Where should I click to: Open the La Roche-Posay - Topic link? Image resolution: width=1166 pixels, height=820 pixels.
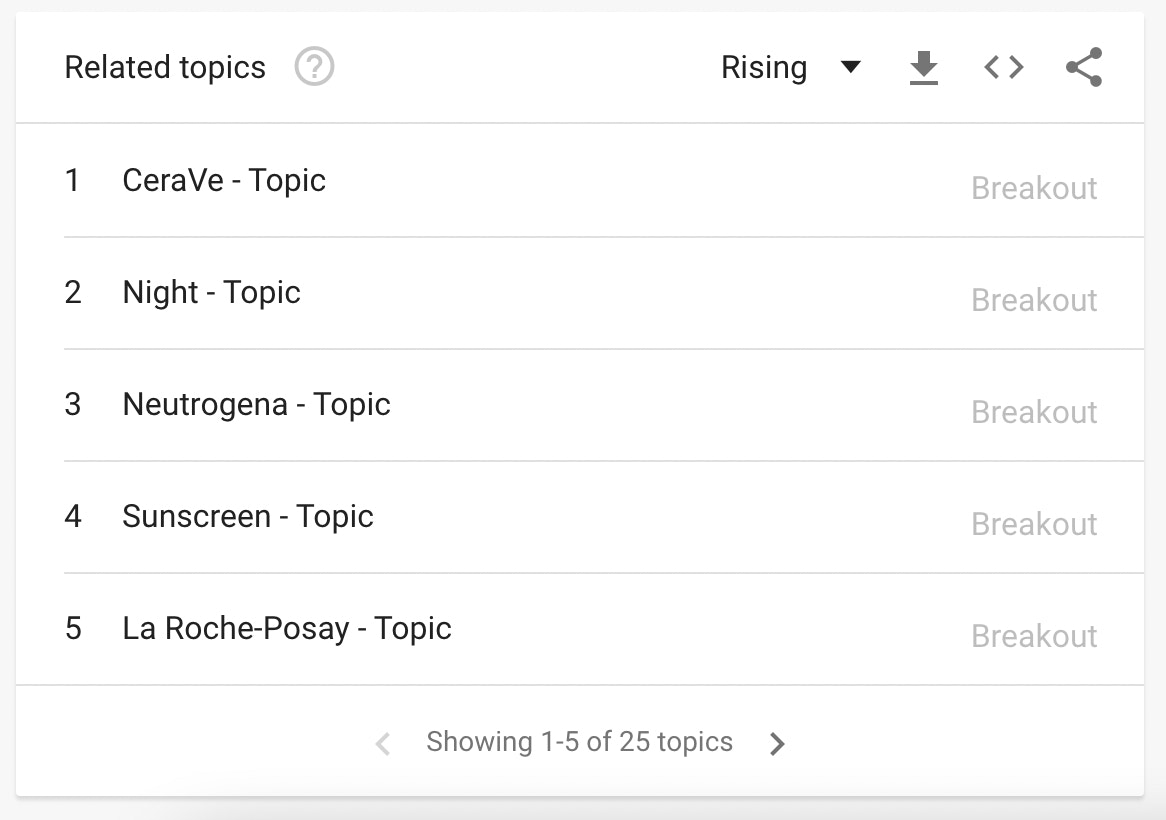(x=287, y=629)
